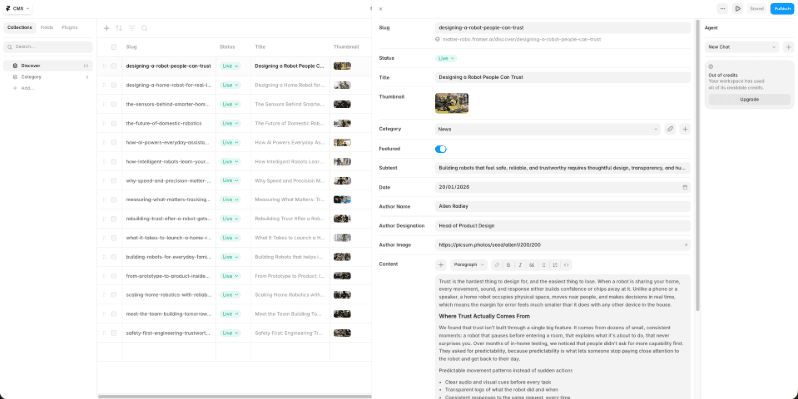The image size is (798, 399).
Task: Check the safety-first-engineering row
Action: point(114,333)
